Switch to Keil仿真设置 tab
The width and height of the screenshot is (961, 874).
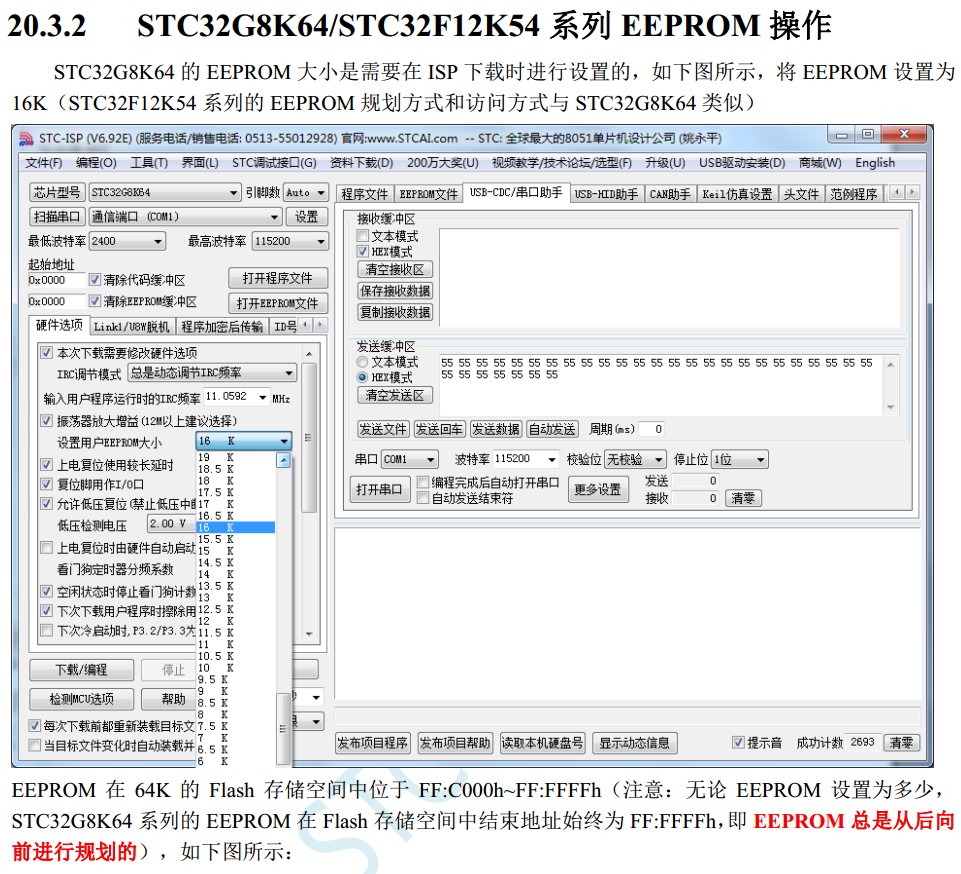pyautogui.click(x=737, y=194)
